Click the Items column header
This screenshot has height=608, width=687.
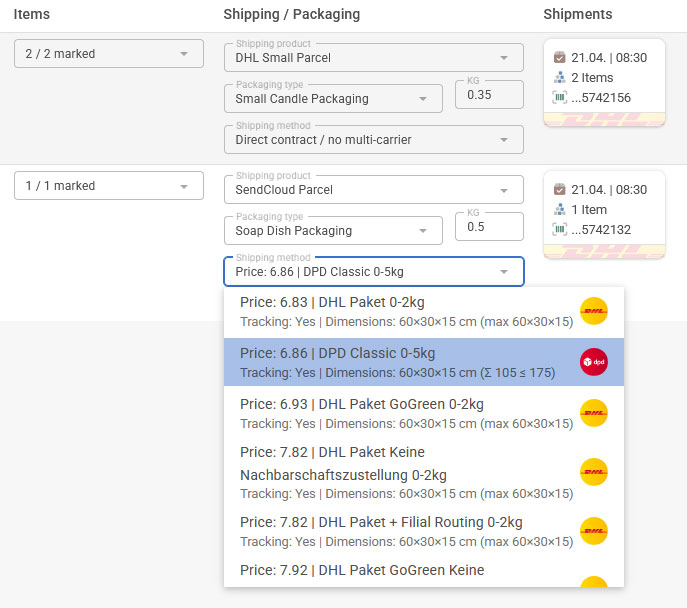(32, 14)
